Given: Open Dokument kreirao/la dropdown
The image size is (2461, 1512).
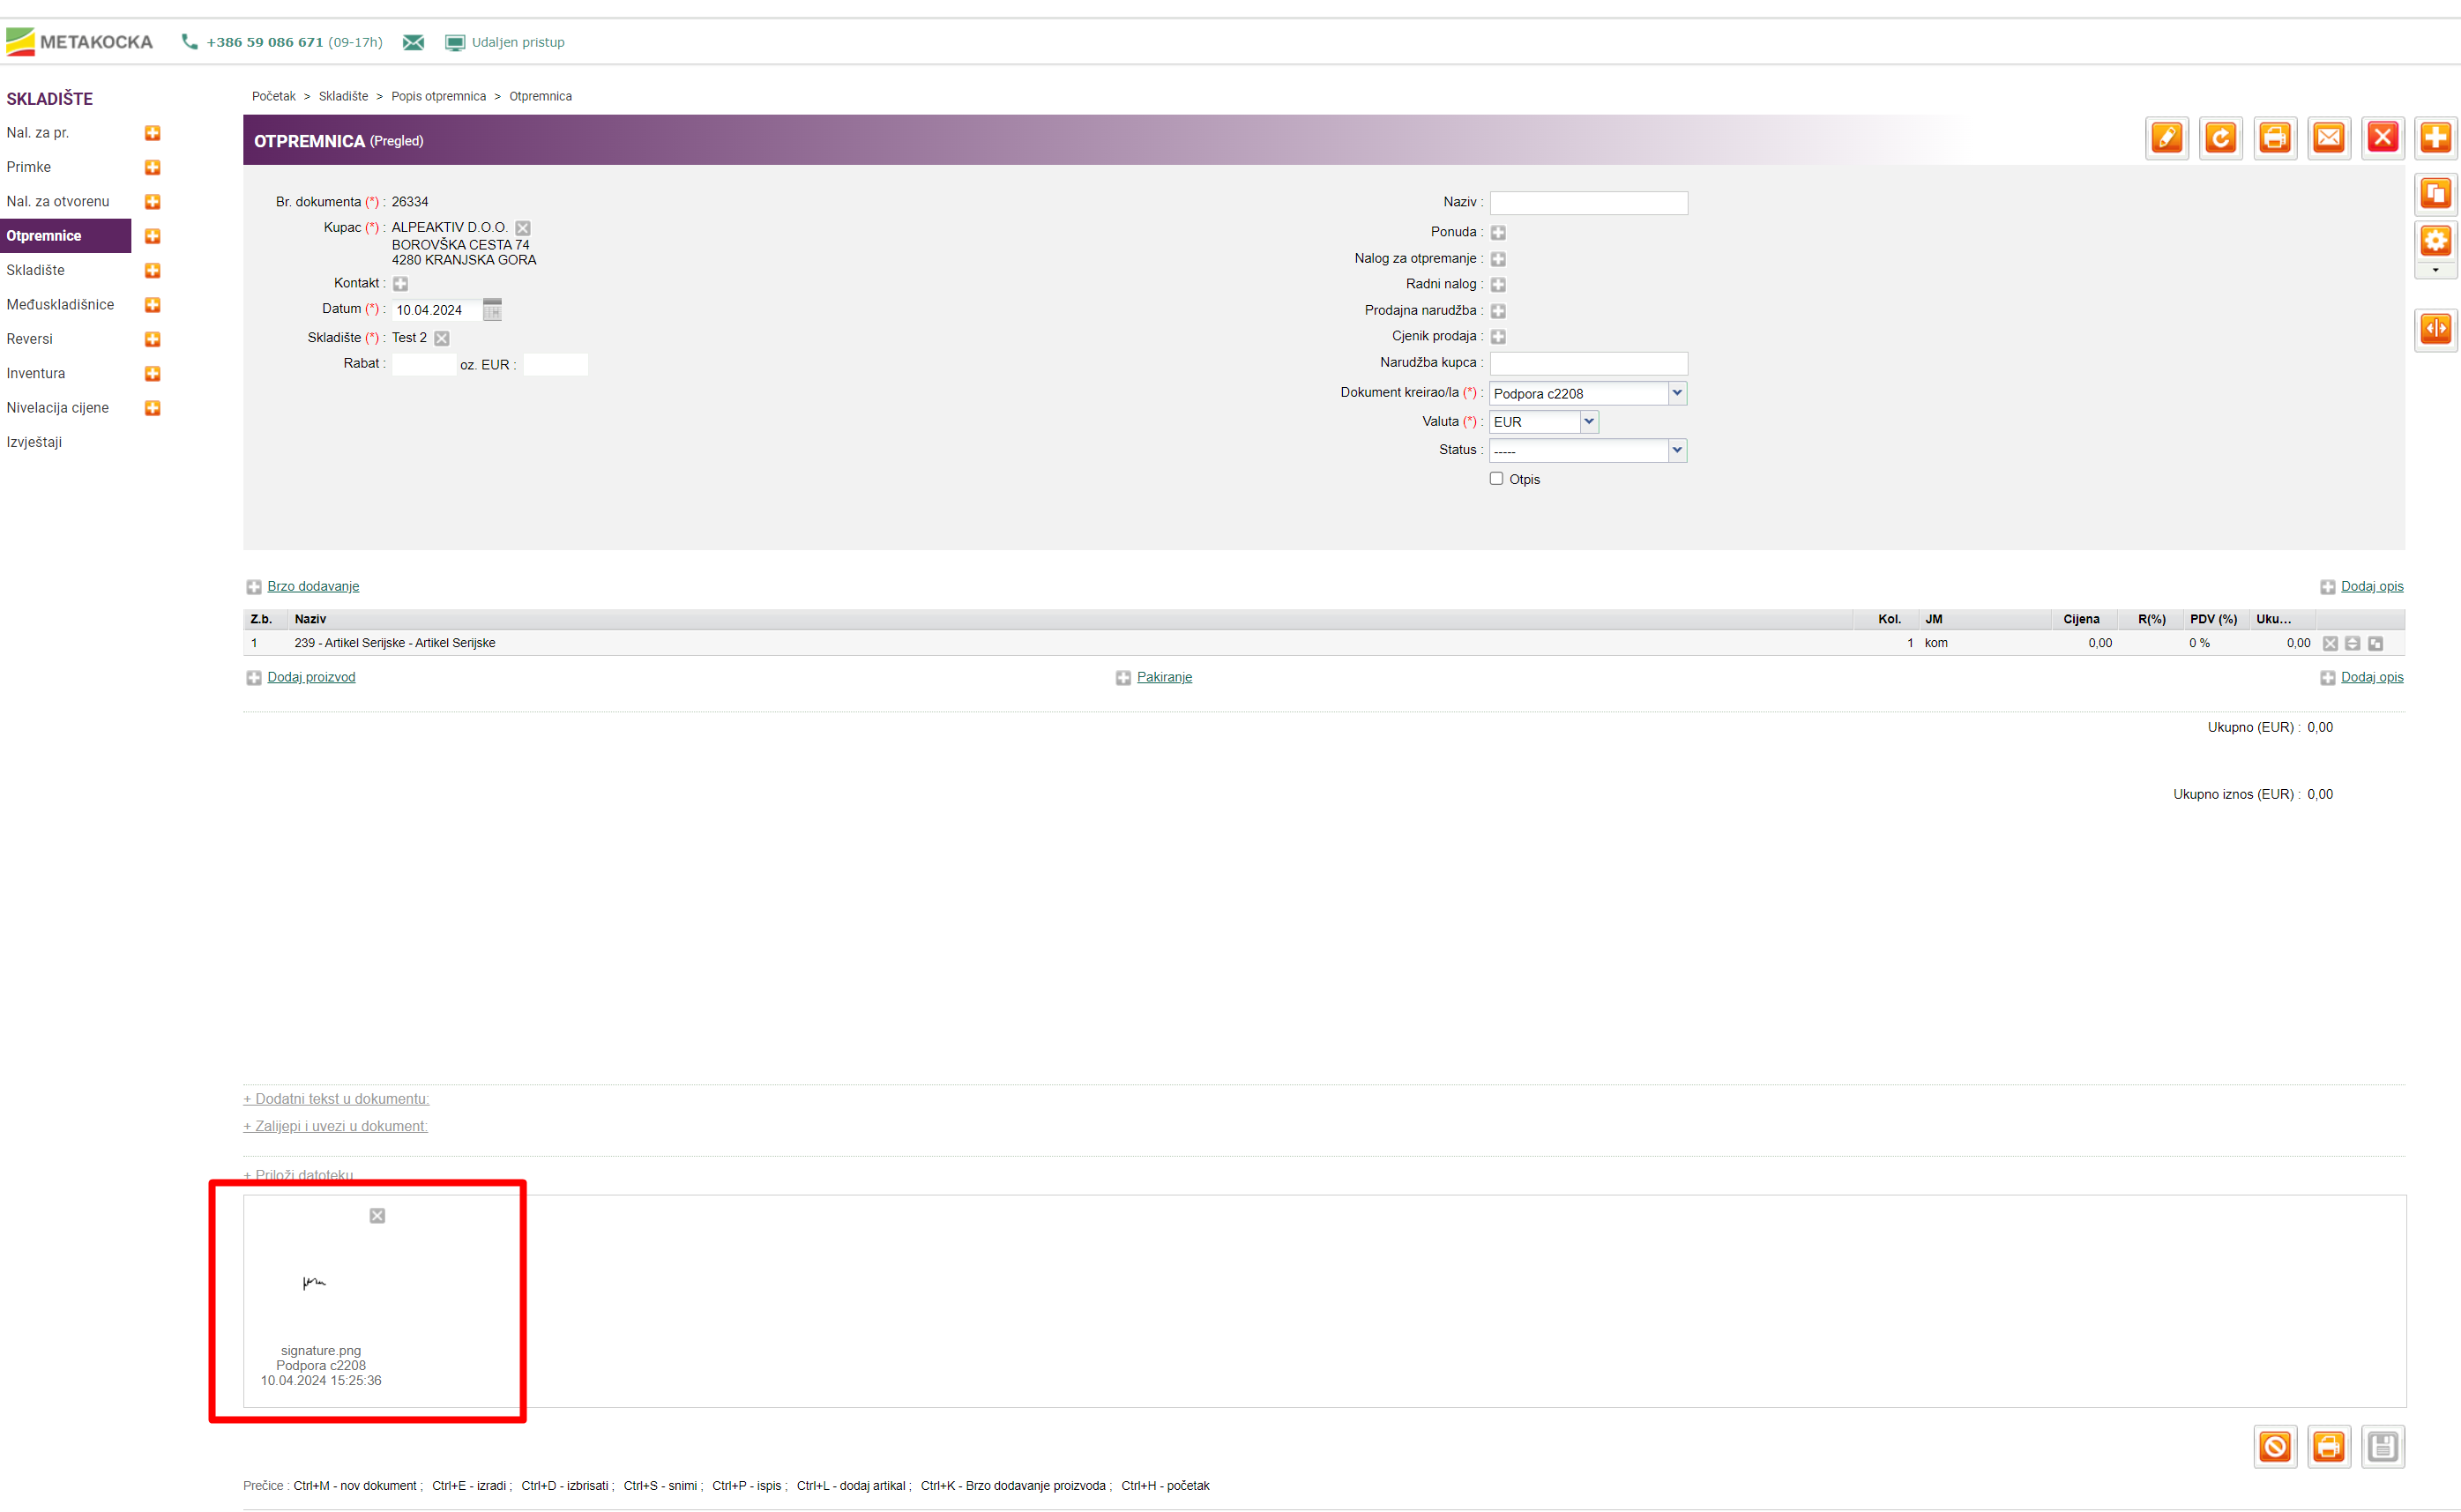Looking at the screenshot, I should click(1587, 393).
